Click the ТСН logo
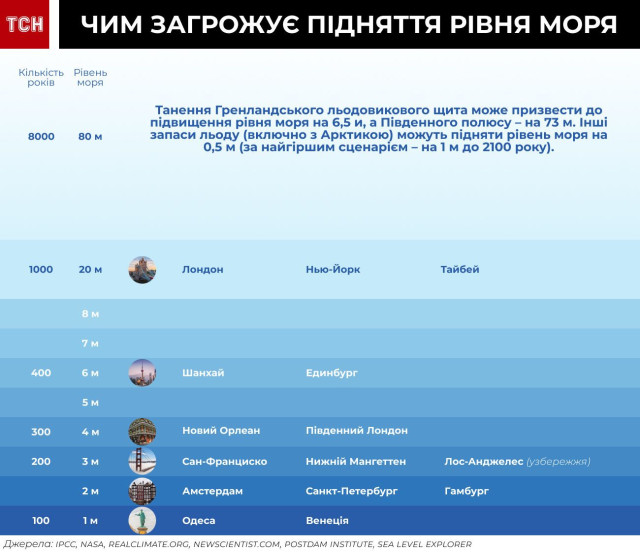The image size is (640, 553). 25,25
